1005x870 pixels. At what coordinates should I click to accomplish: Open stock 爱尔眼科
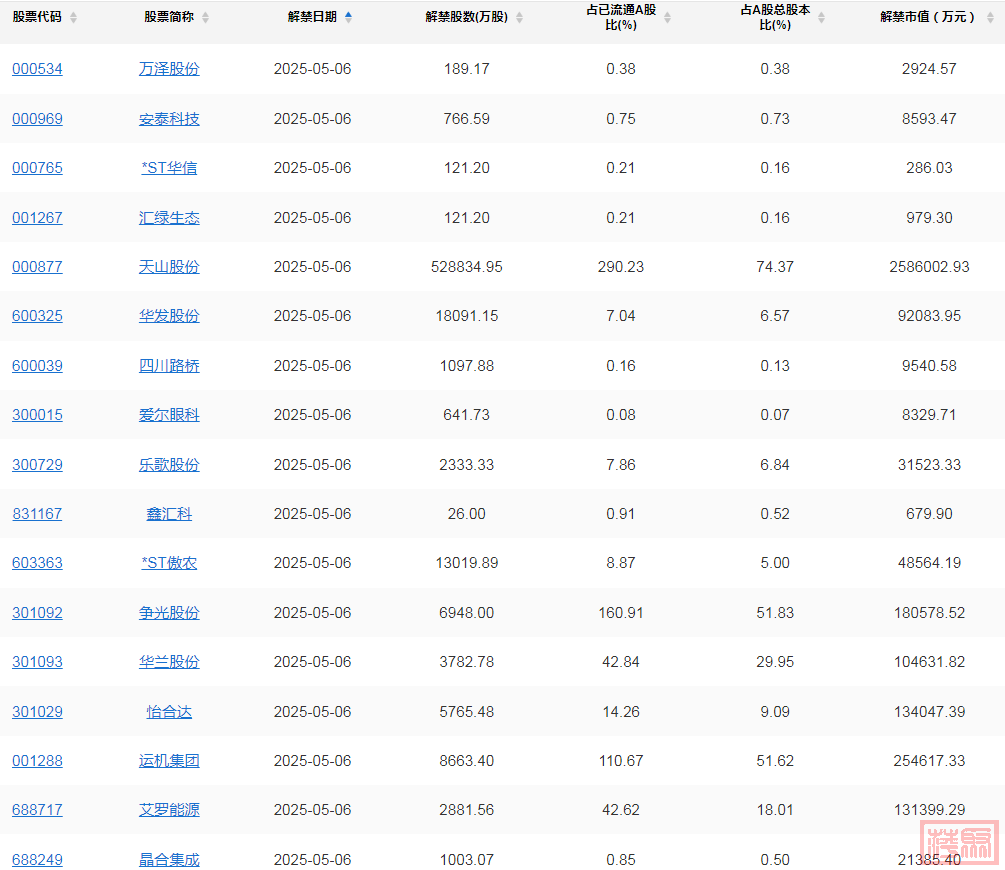[x=169, y=415]
